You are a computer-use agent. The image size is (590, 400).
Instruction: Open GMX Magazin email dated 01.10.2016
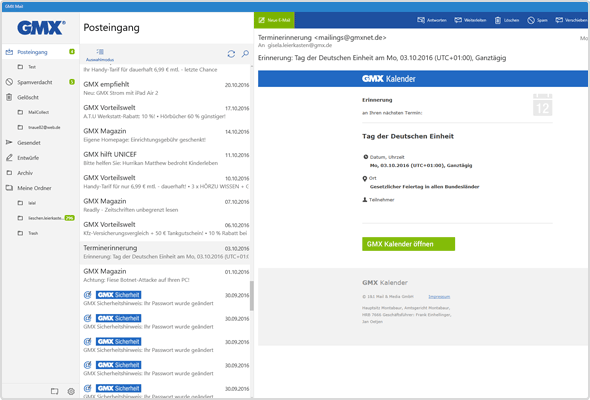[x=166, y=275]
